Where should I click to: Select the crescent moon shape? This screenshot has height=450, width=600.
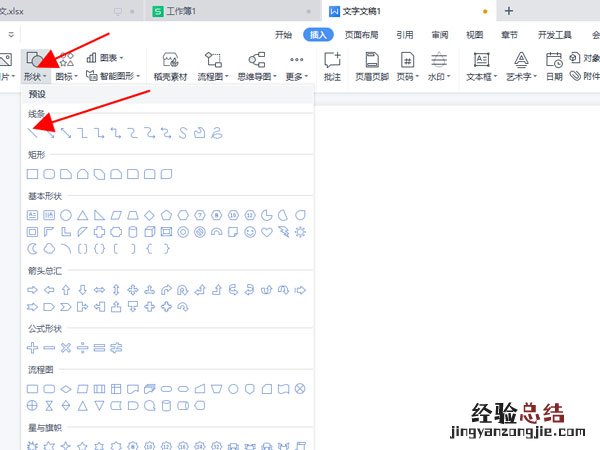[x=33, y=249]
